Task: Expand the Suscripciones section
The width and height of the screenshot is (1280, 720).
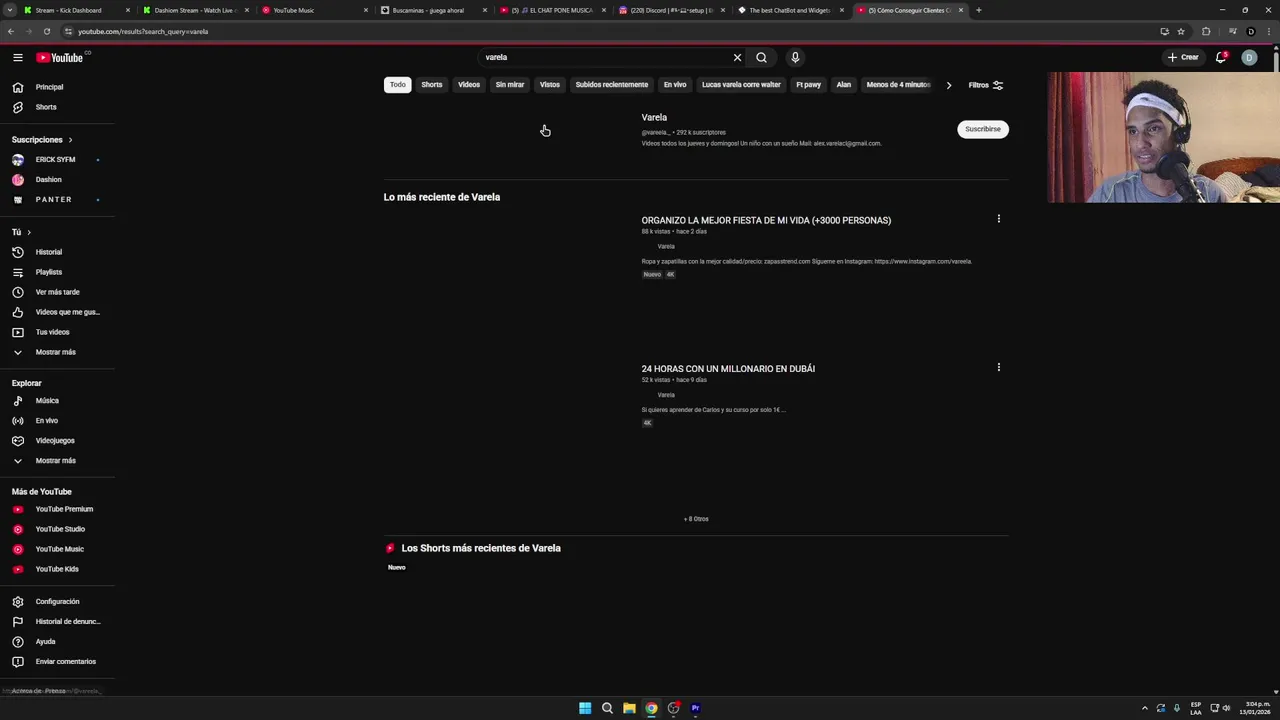Action: (42, 140)
